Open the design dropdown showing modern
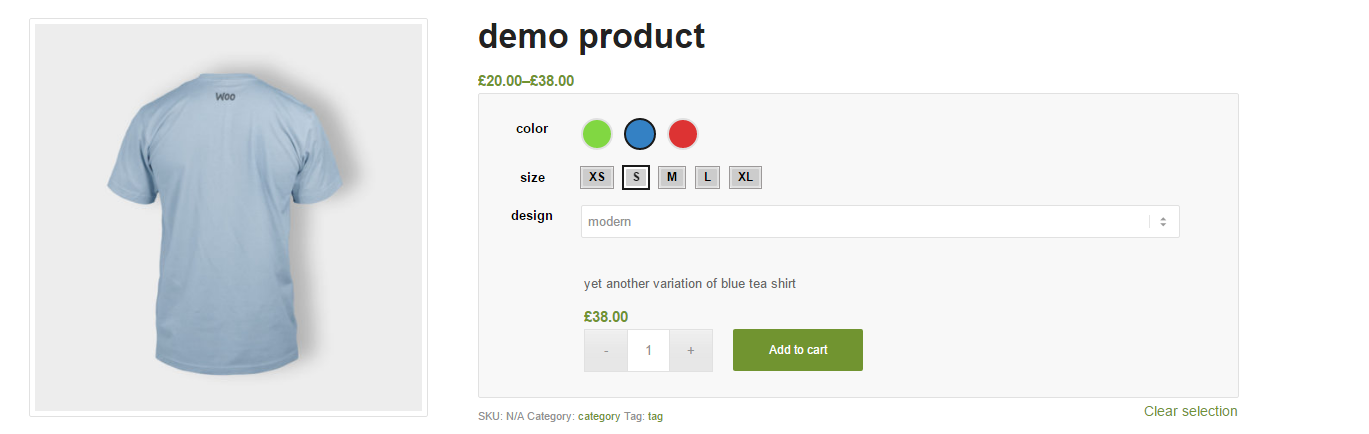1369x434 pixels. click(x=880, y=221)
